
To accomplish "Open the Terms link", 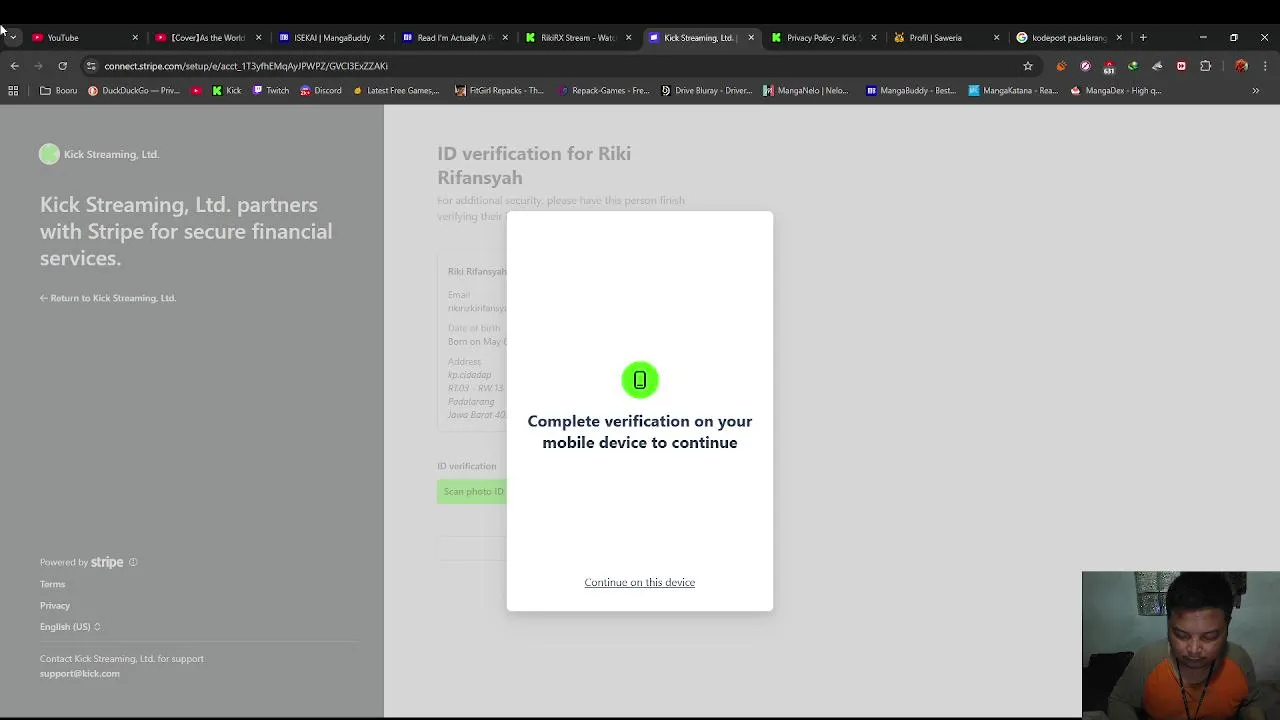I will [x=52, y=584].
